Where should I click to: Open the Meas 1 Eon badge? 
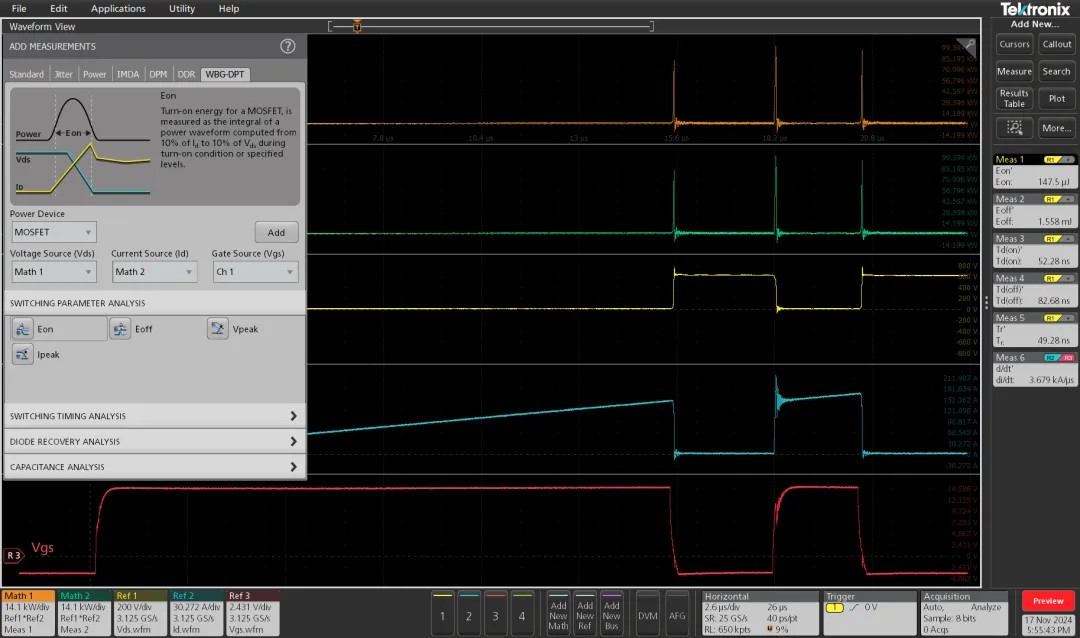(1034, 171)
